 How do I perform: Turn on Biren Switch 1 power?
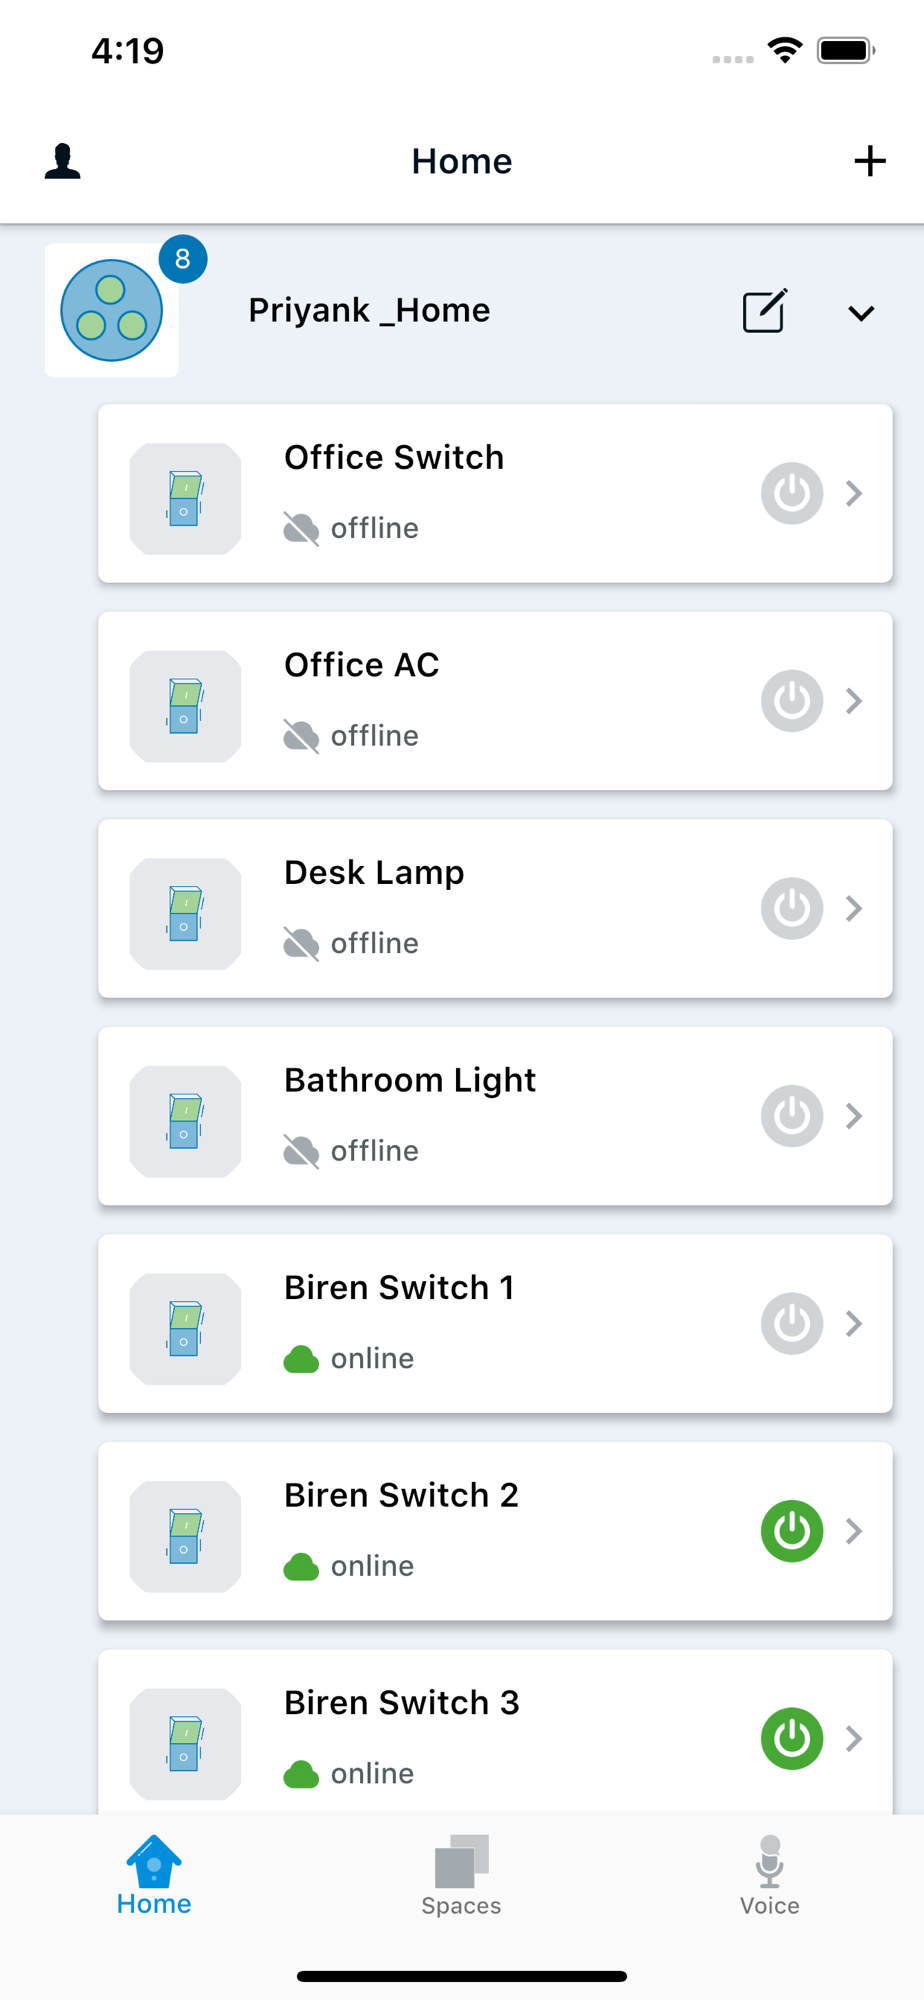click(x=792, y=1324)
